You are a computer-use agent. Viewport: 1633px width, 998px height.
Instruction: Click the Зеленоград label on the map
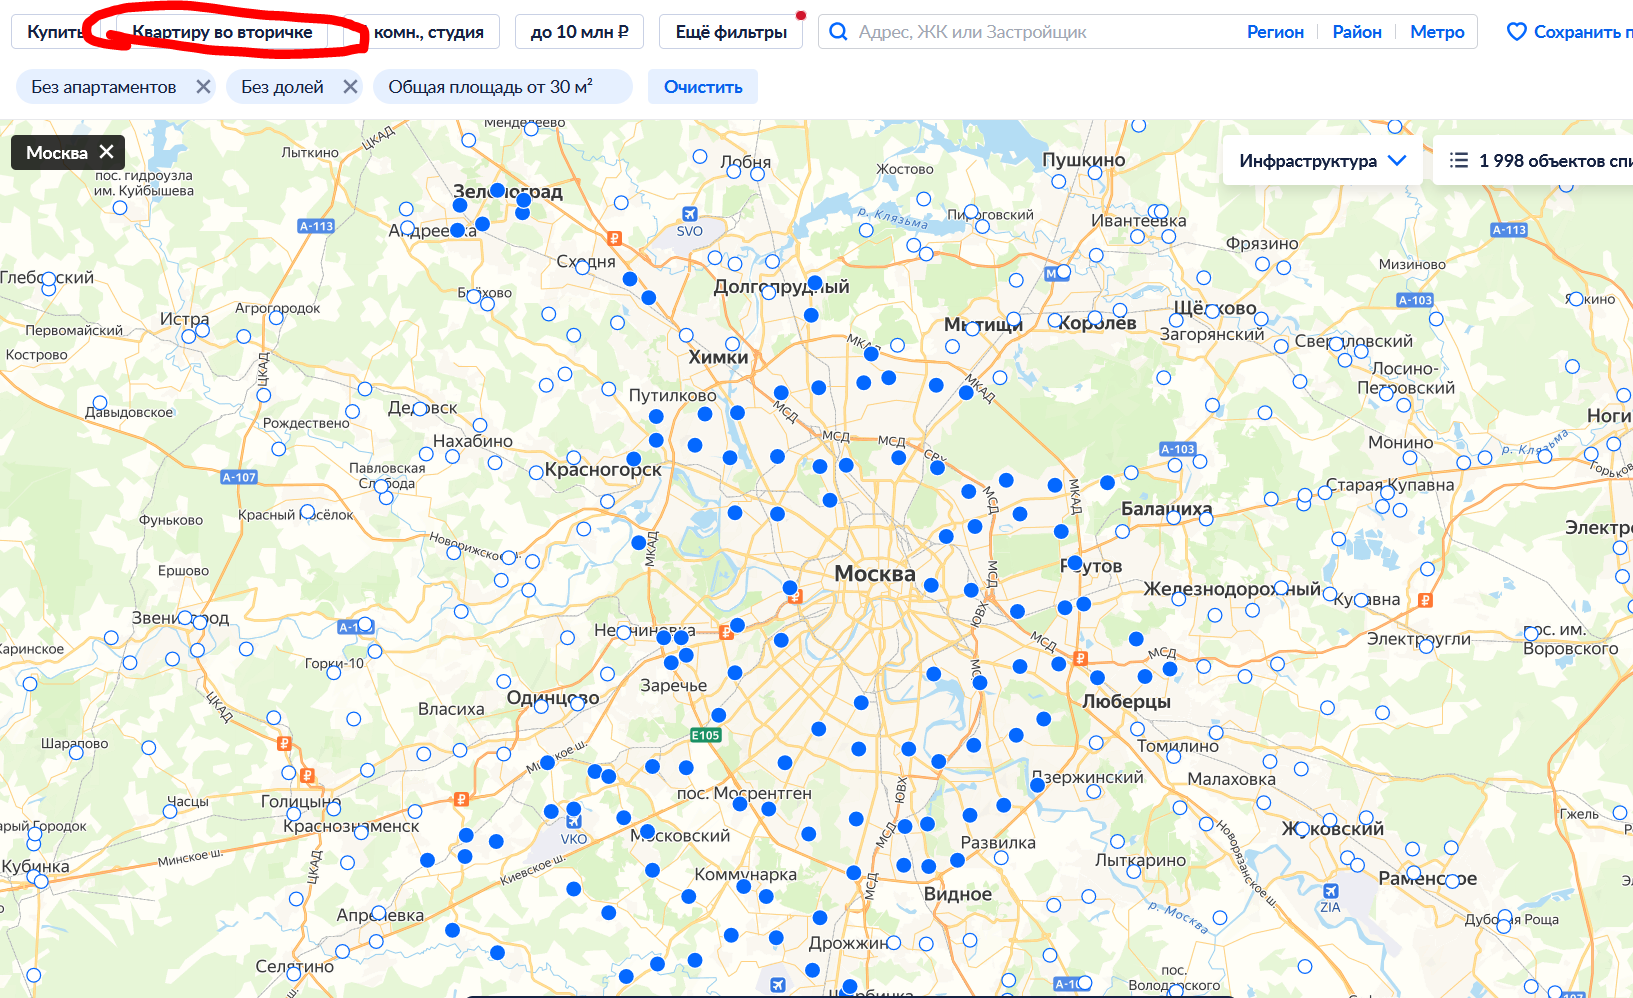pos(508,191)
